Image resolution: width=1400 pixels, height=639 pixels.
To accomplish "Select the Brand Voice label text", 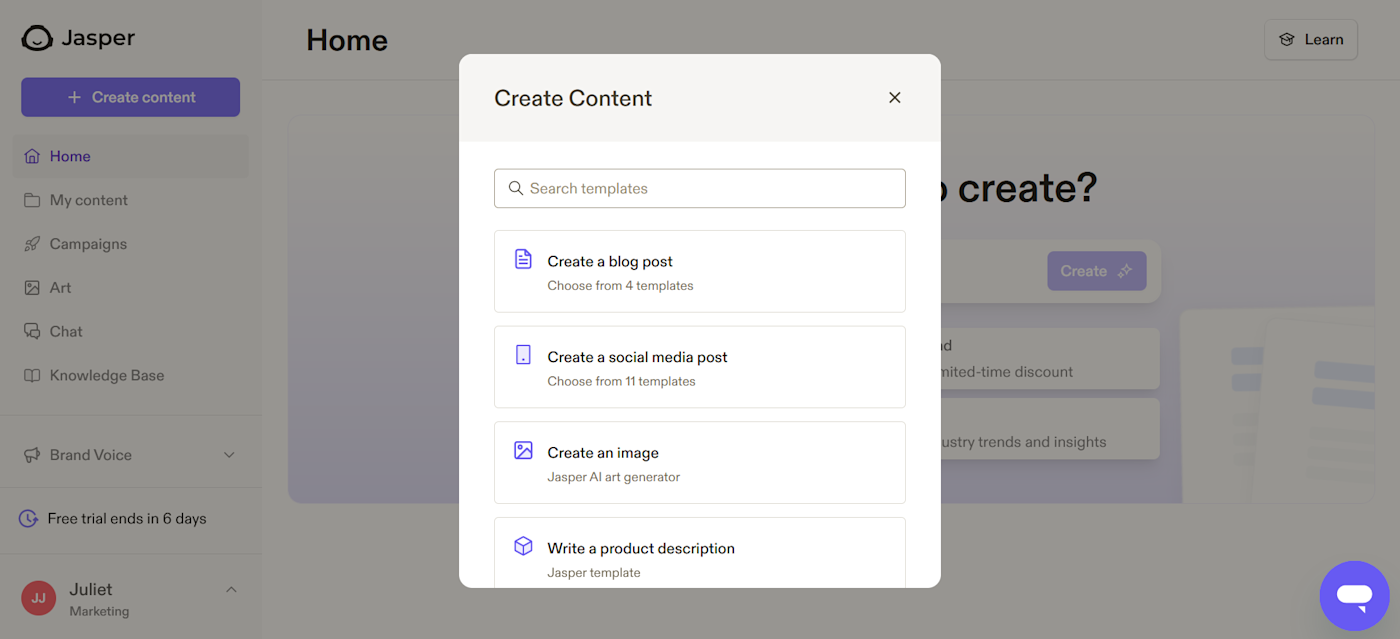I will point(91,455).
